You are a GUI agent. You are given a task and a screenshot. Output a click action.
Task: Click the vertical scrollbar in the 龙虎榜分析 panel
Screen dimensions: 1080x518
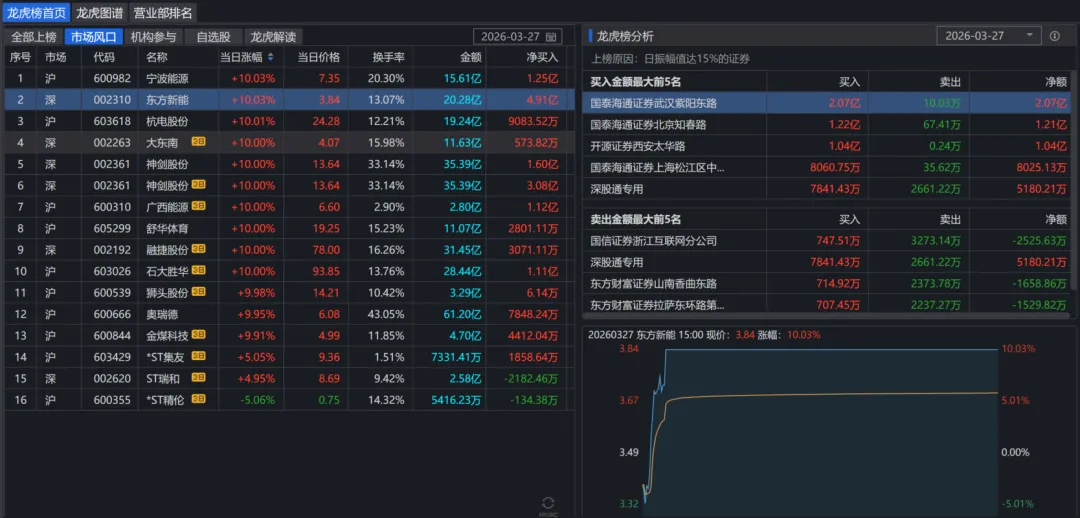(1075, 179)
